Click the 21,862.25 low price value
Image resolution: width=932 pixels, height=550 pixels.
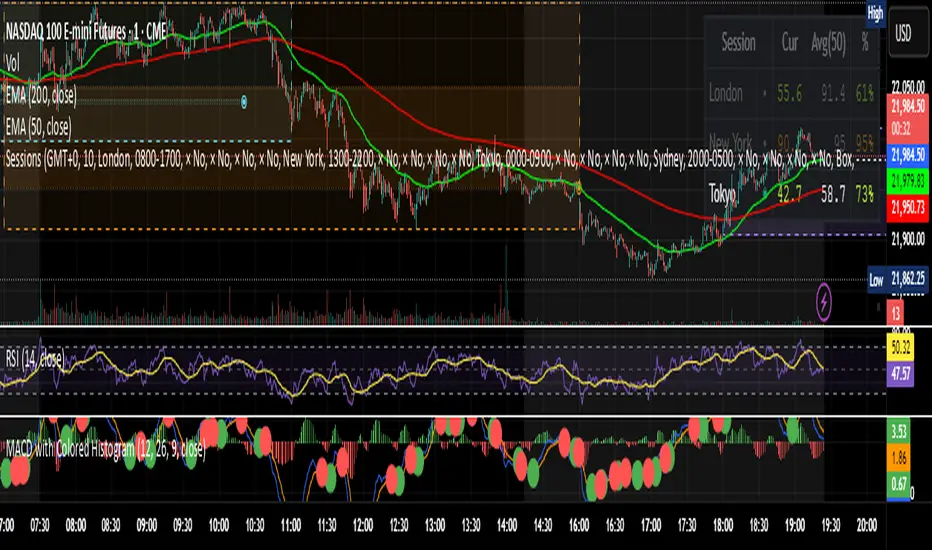coord(908,280)
